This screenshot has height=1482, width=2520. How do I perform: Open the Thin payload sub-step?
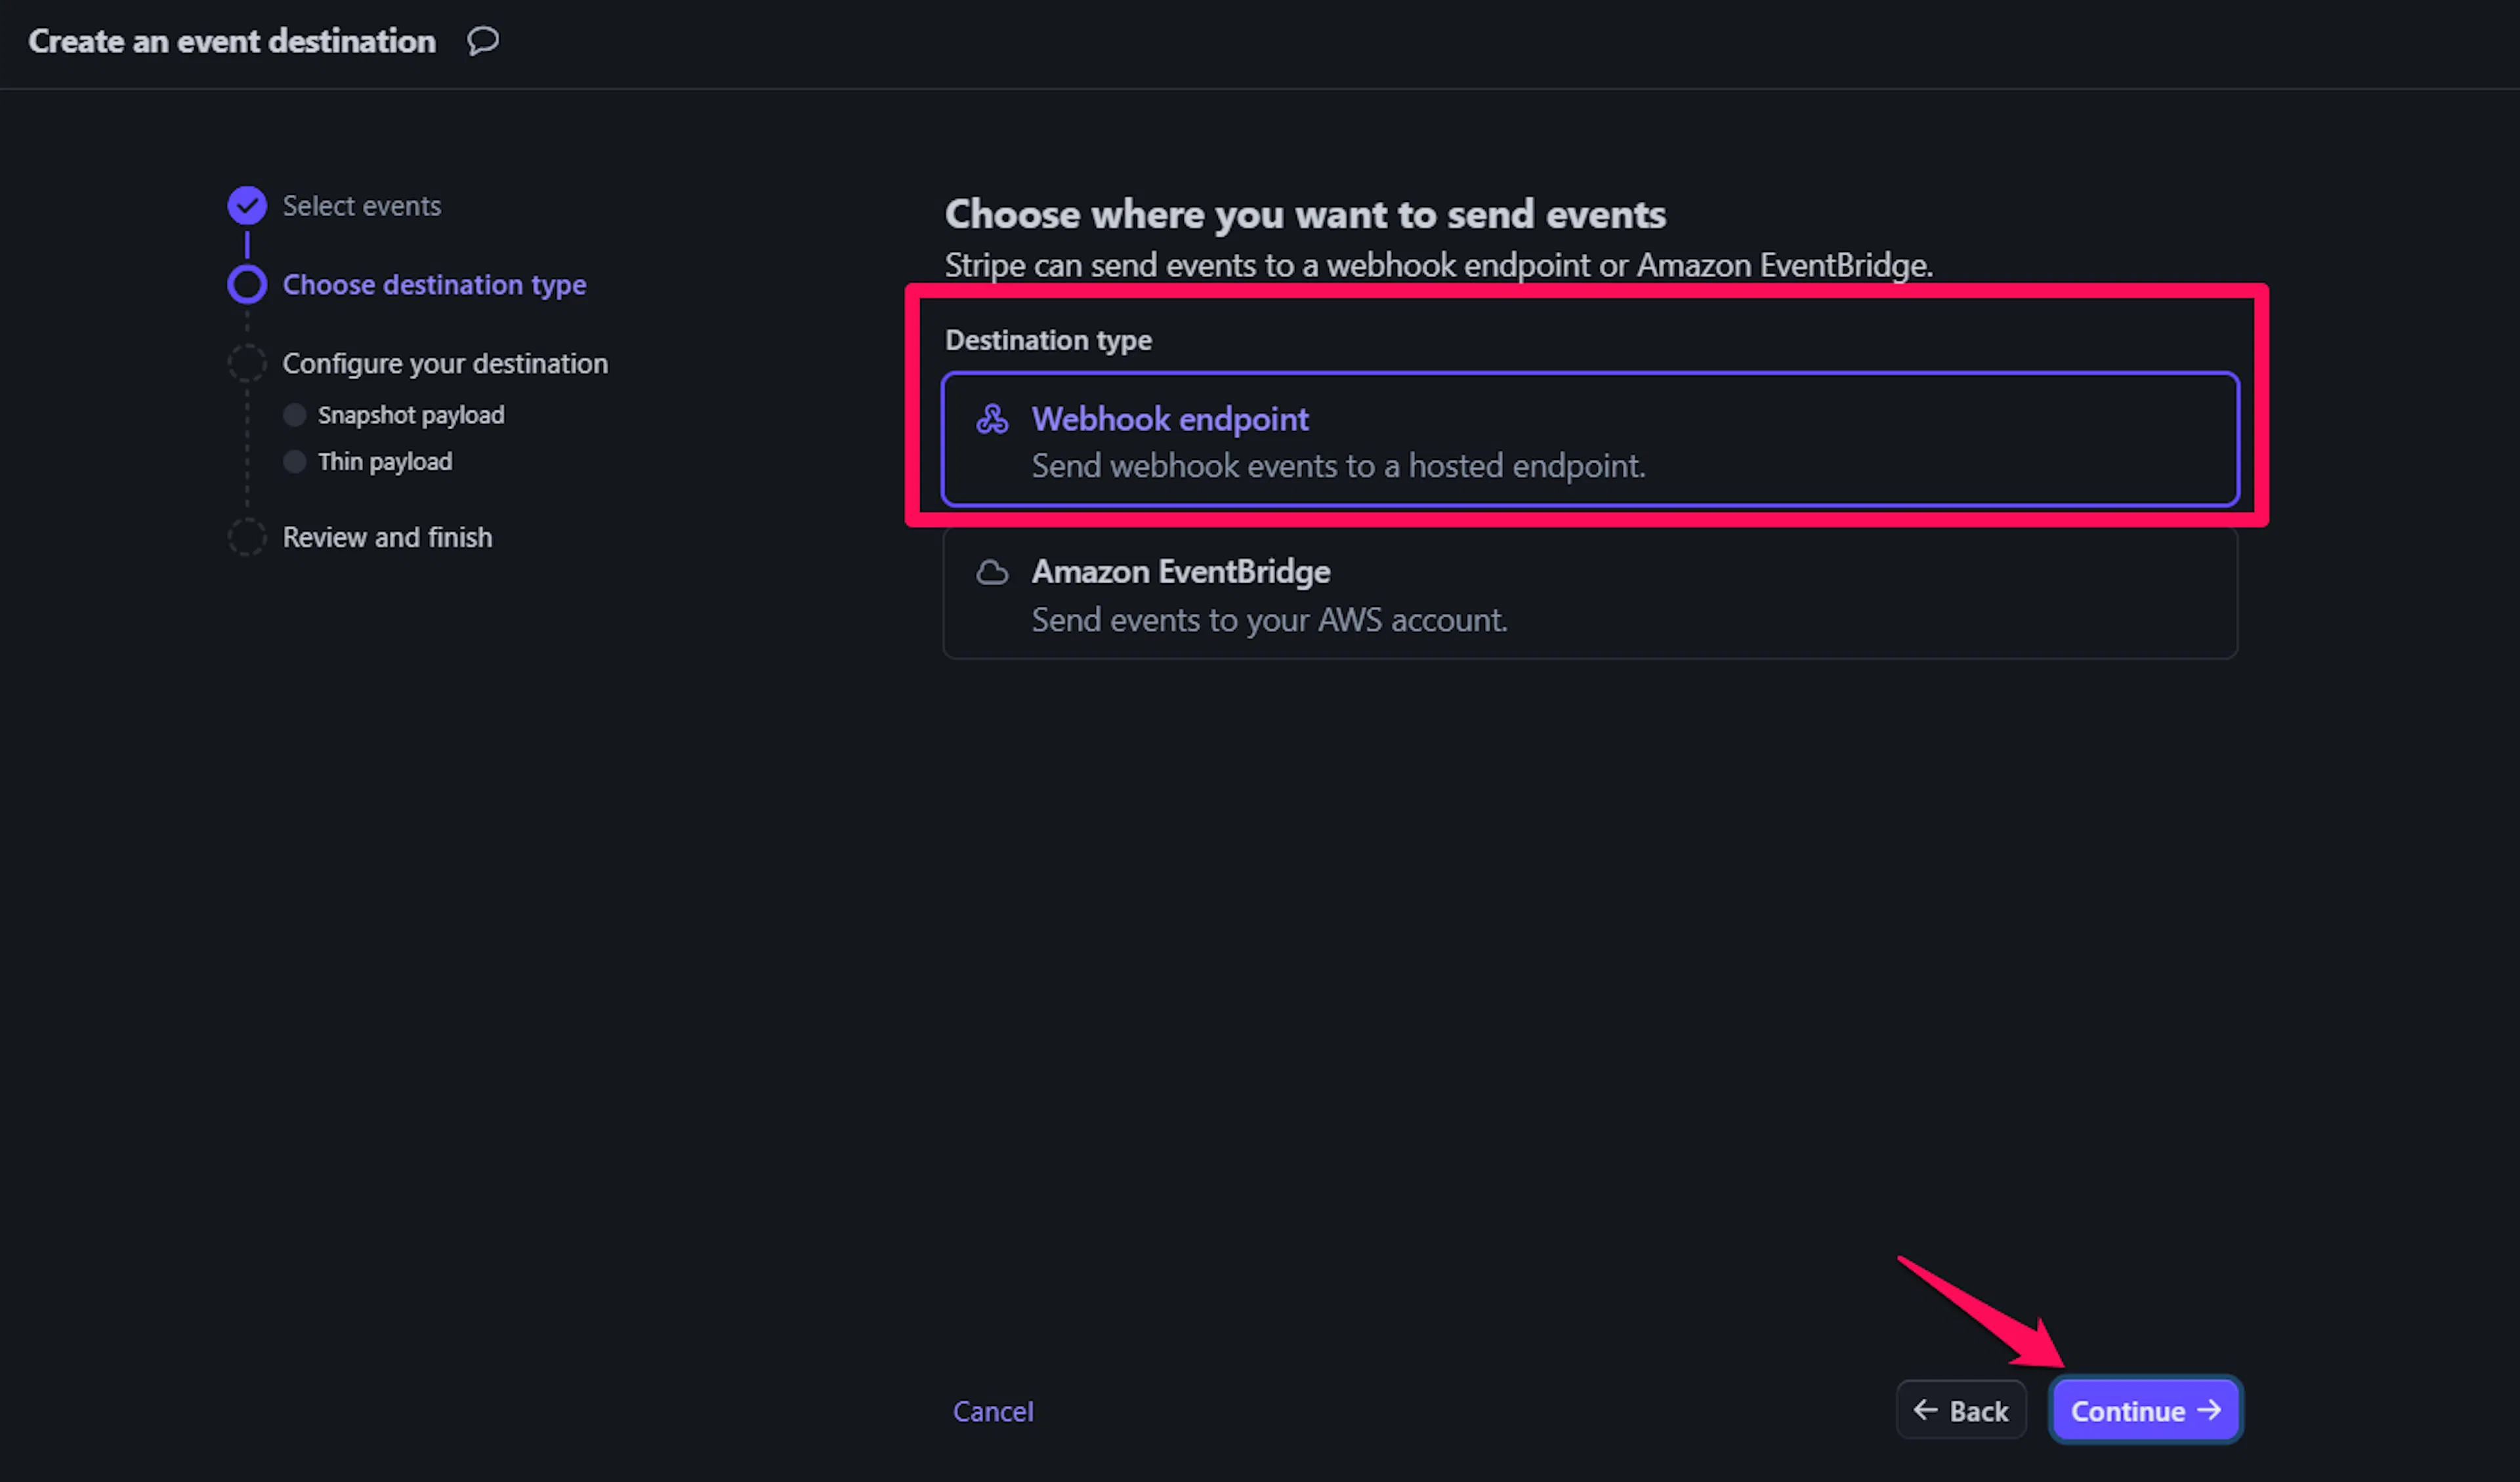click(385, 462)
